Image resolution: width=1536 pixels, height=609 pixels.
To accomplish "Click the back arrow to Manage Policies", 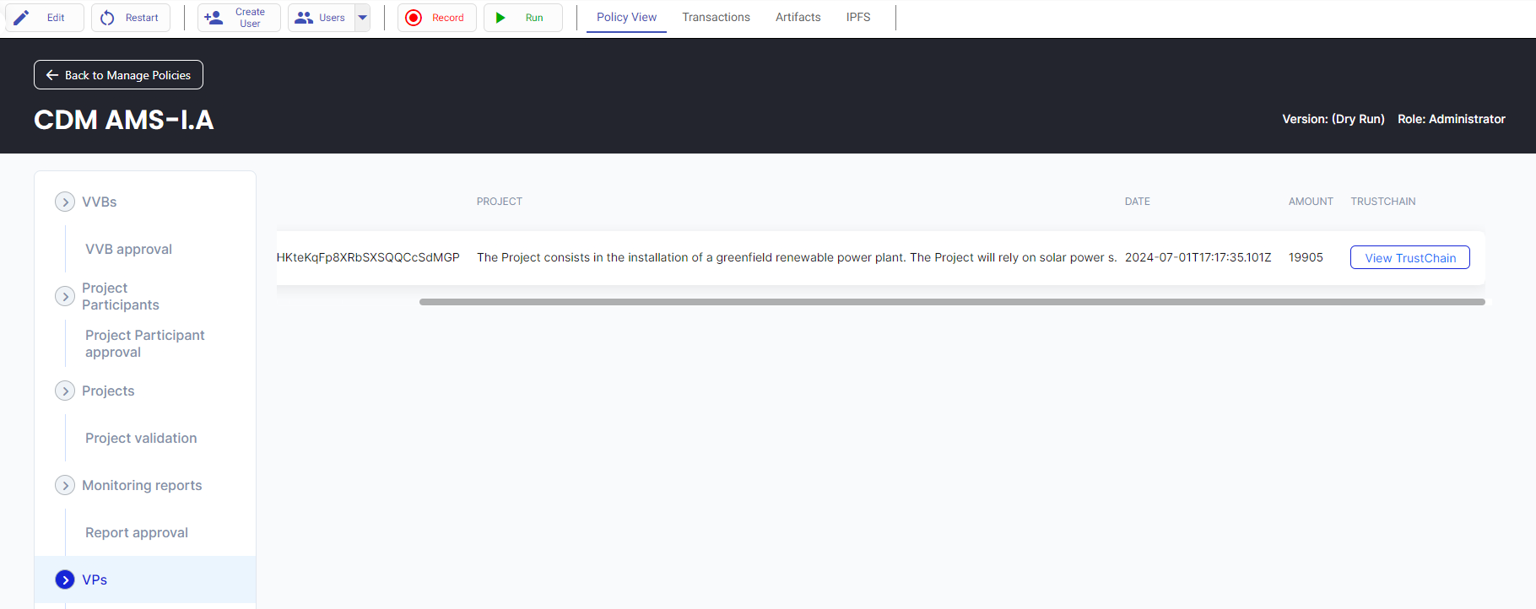I will (52, 75).
